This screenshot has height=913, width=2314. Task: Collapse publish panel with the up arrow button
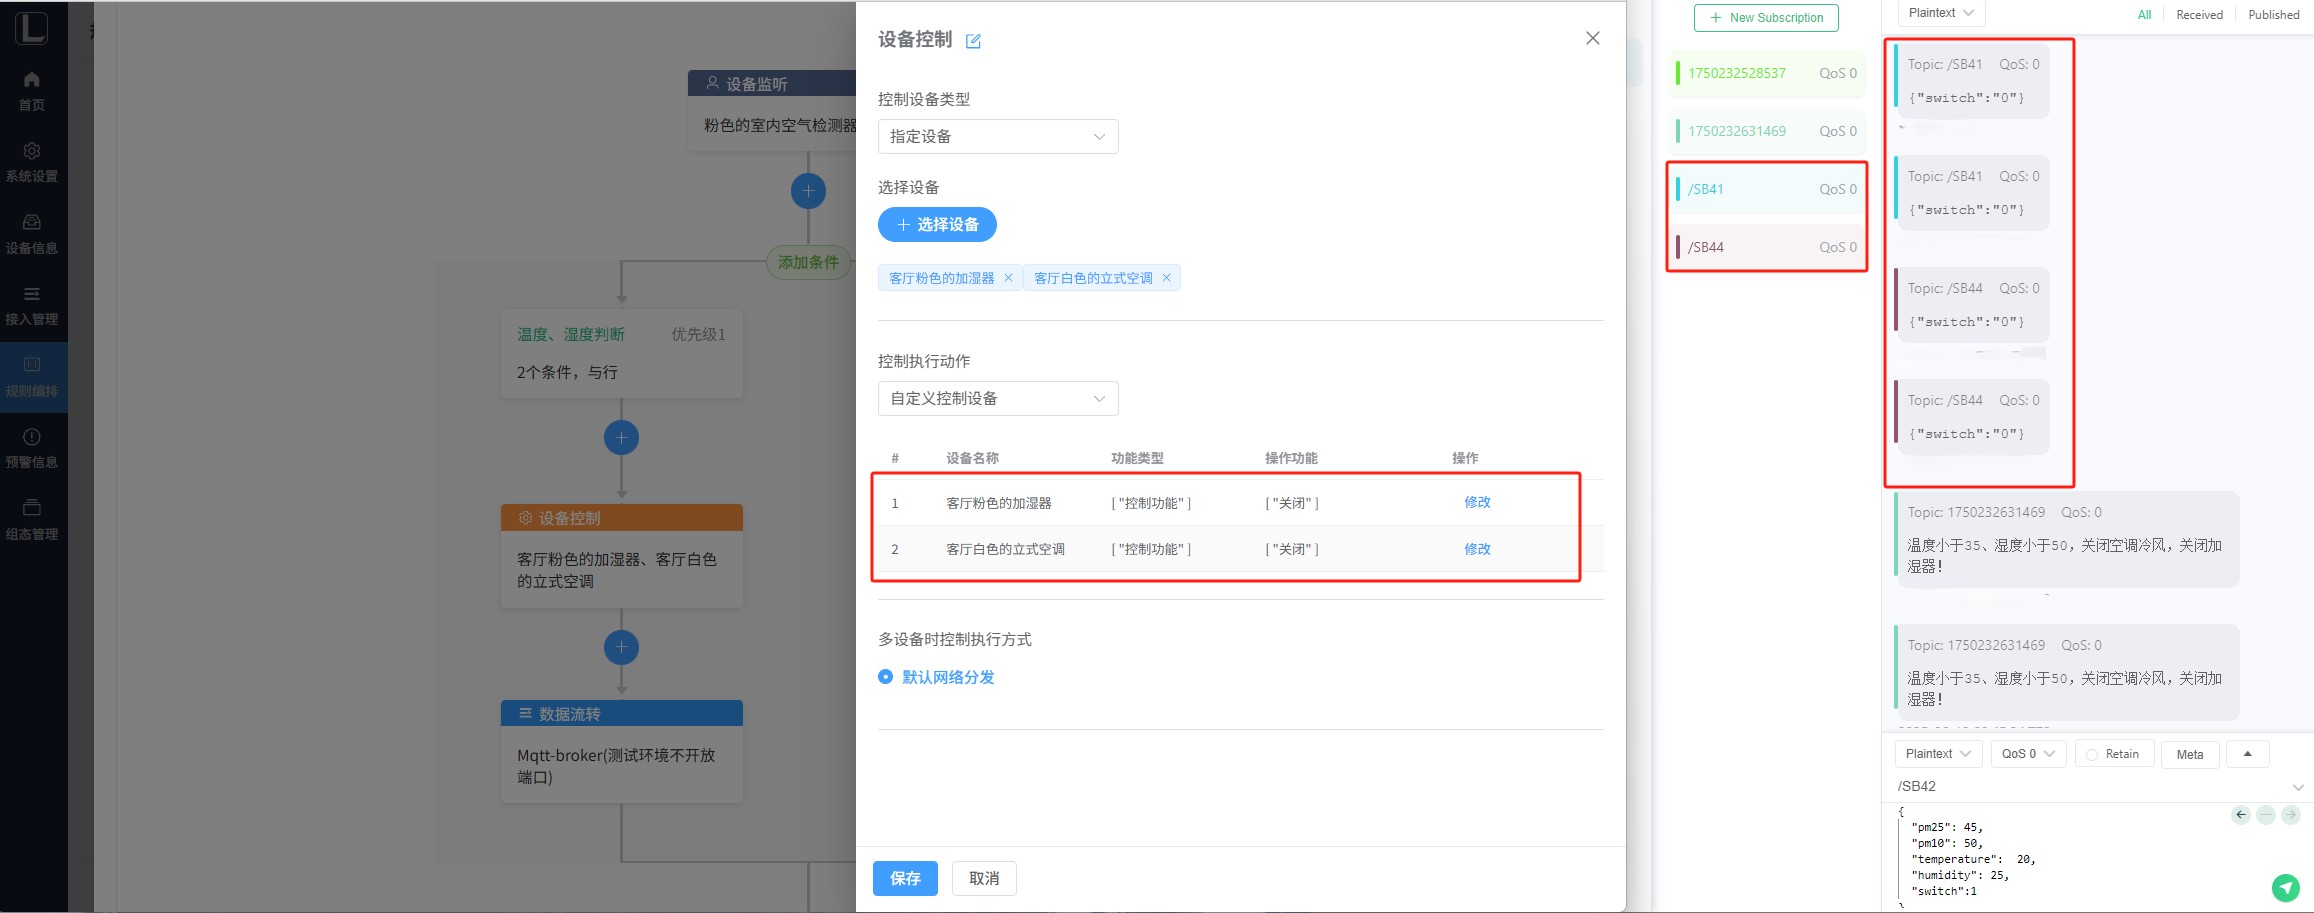pos(2247,754)
